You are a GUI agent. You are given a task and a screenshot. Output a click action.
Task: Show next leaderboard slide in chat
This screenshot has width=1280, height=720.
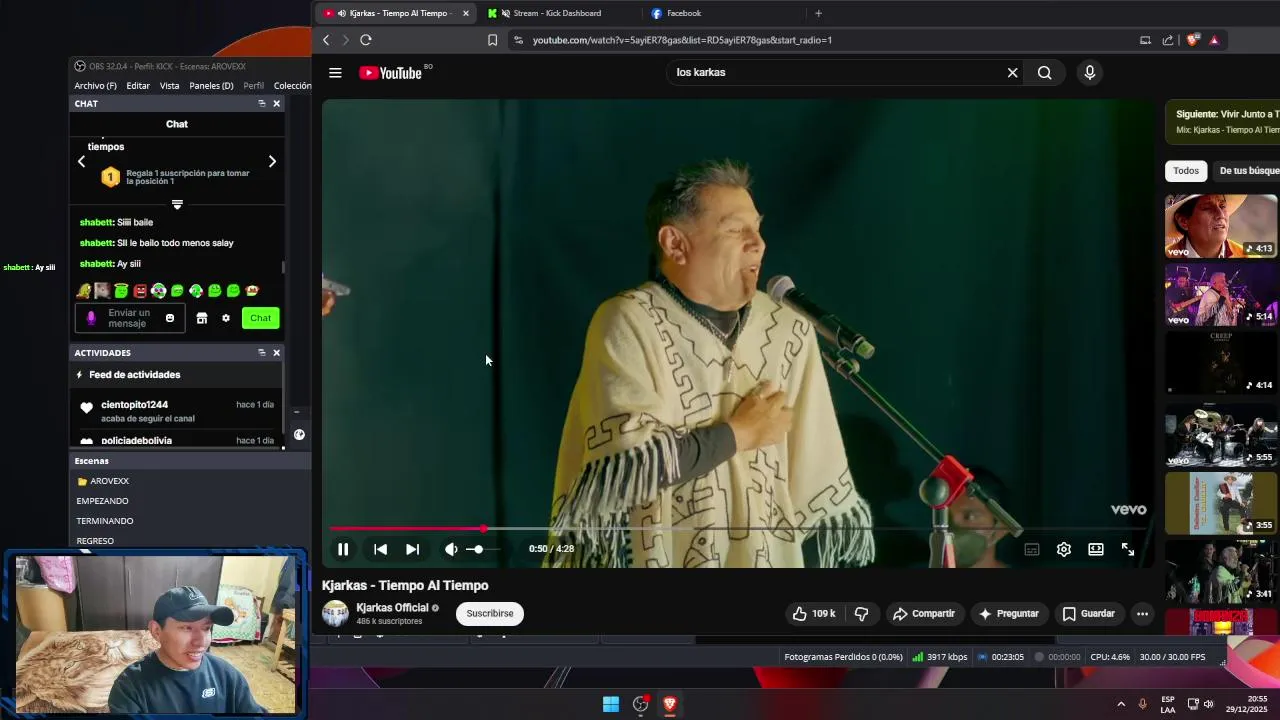(272, 161)
